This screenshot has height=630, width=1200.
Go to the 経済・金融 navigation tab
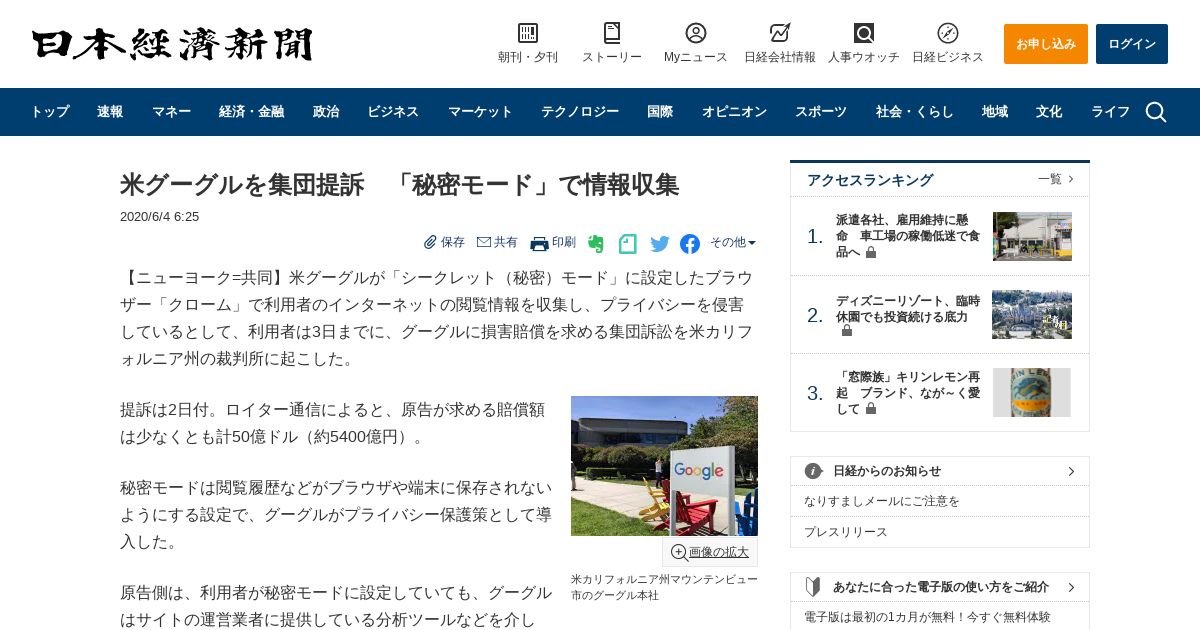point(251,112)
